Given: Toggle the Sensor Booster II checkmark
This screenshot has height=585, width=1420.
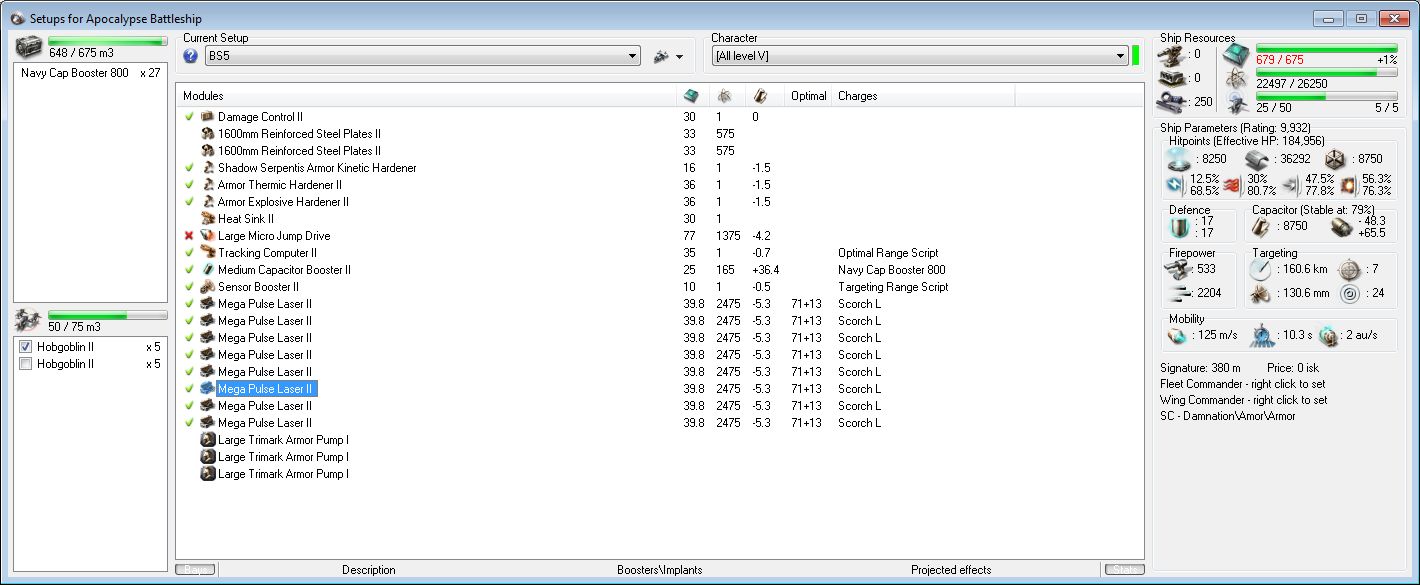Looking at the screenshot, I should (189, 287).
